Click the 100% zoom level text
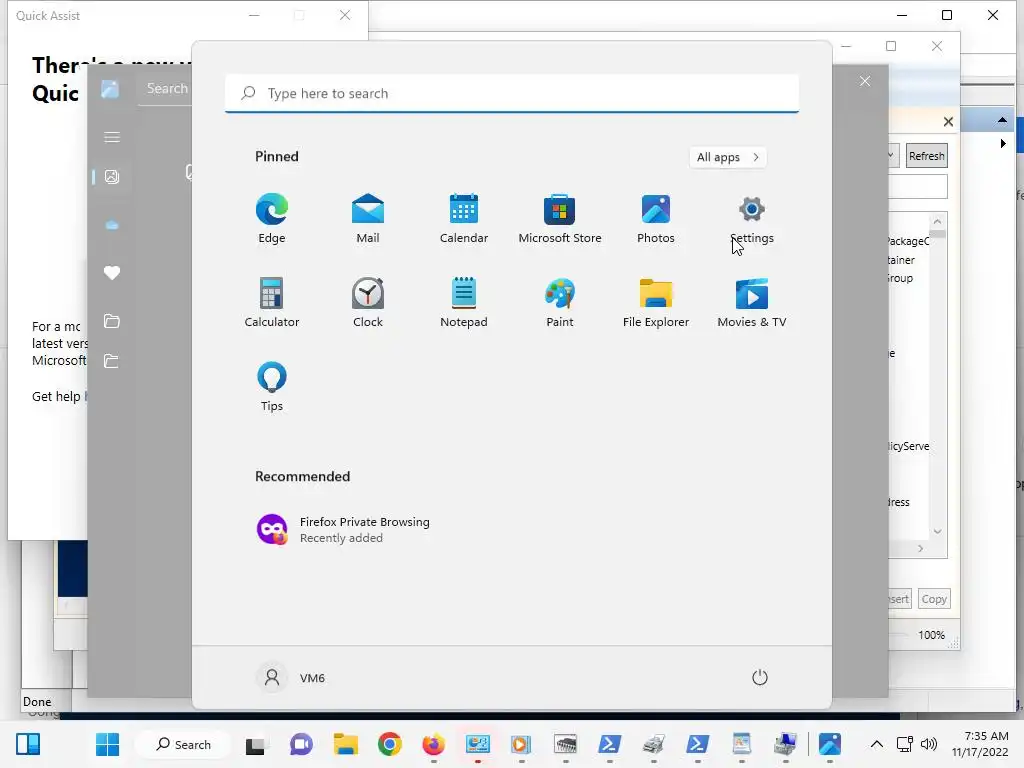This screenshot has width=1024, height=768. (931, 635)
